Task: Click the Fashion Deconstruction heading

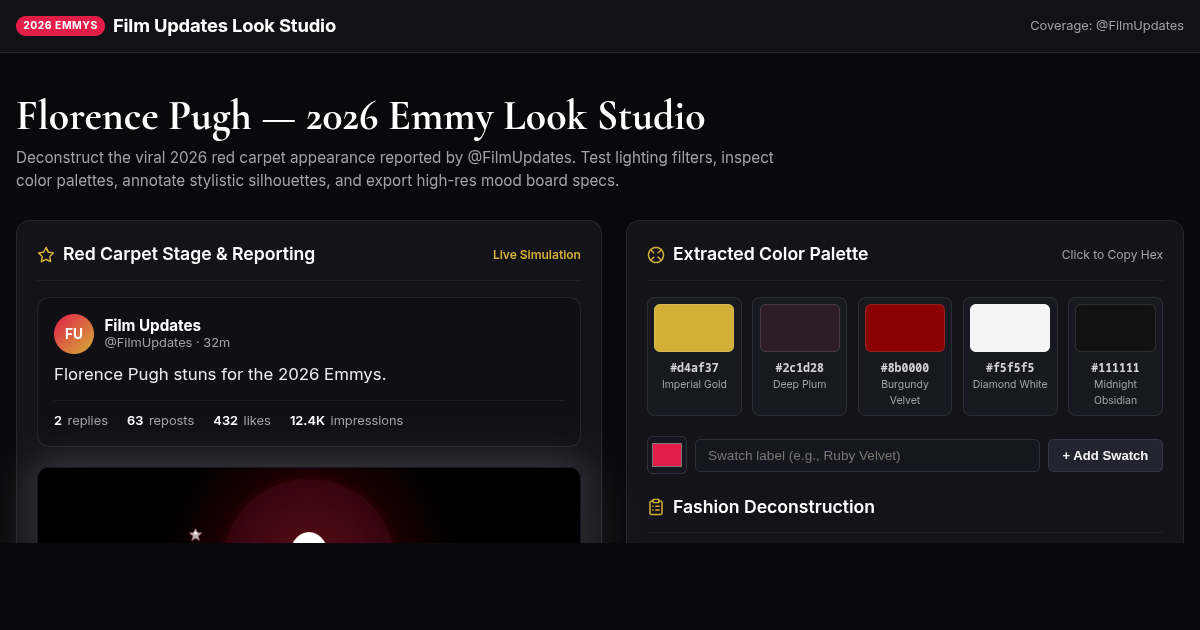Action: click(x=774, y=507)
